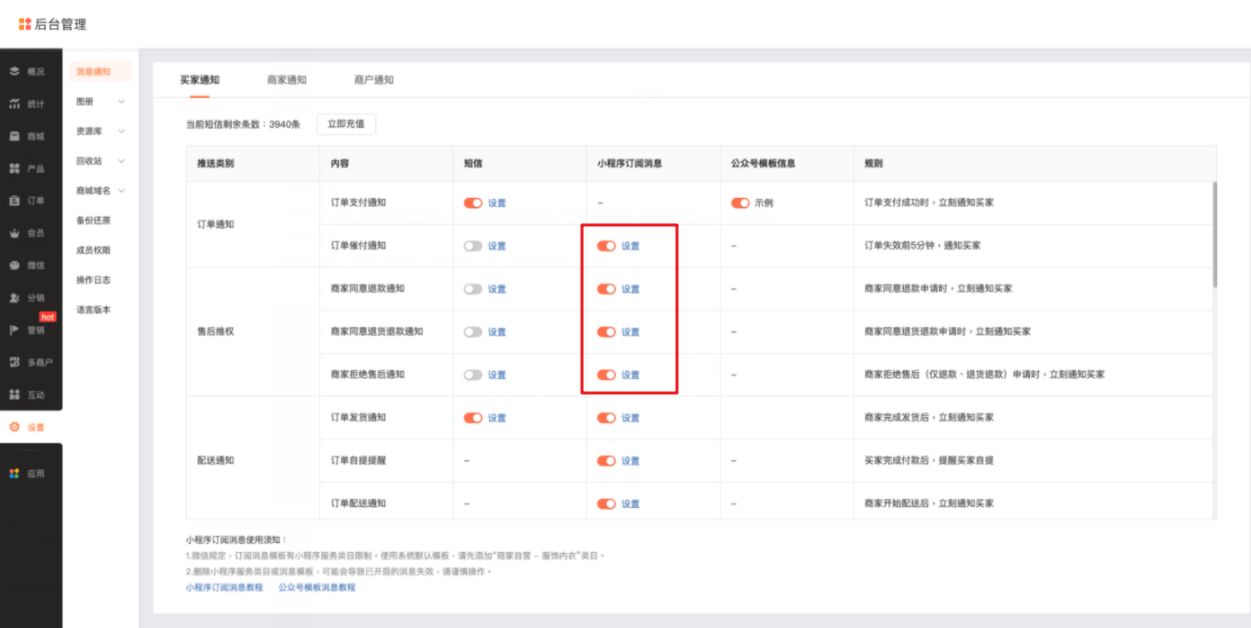Open the 公众号模板消息教程 tutorial link
This screenshot has width=1251, height=628.
point(317,588)
